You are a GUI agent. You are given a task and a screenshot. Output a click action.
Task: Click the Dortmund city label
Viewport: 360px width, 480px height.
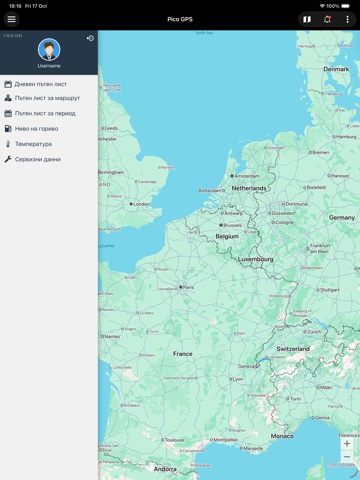tap(297, 204)
